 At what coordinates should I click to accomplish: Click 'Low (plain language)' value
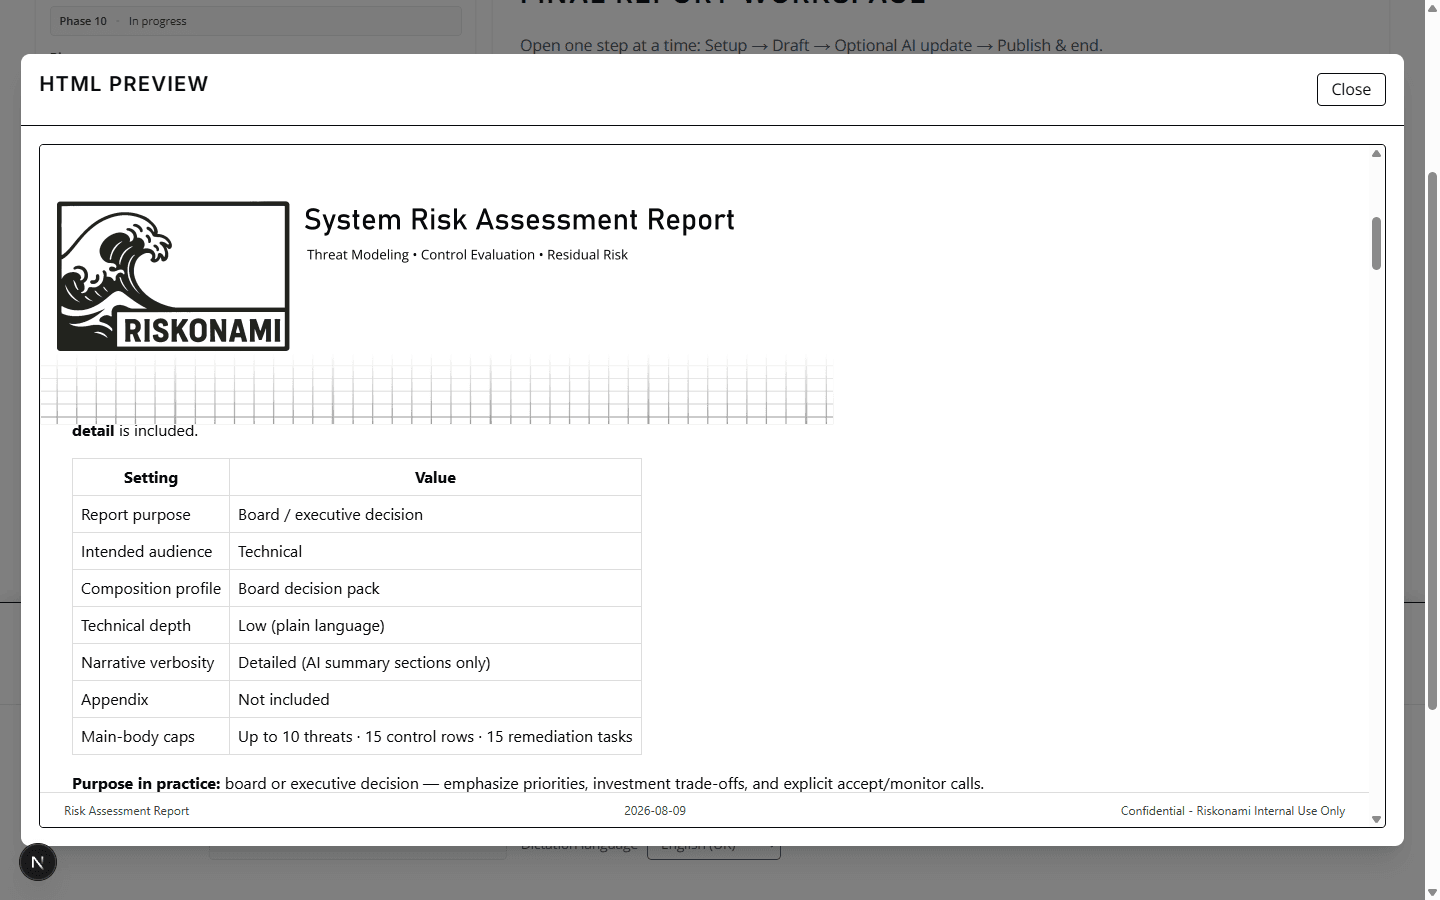pos(435,626)
